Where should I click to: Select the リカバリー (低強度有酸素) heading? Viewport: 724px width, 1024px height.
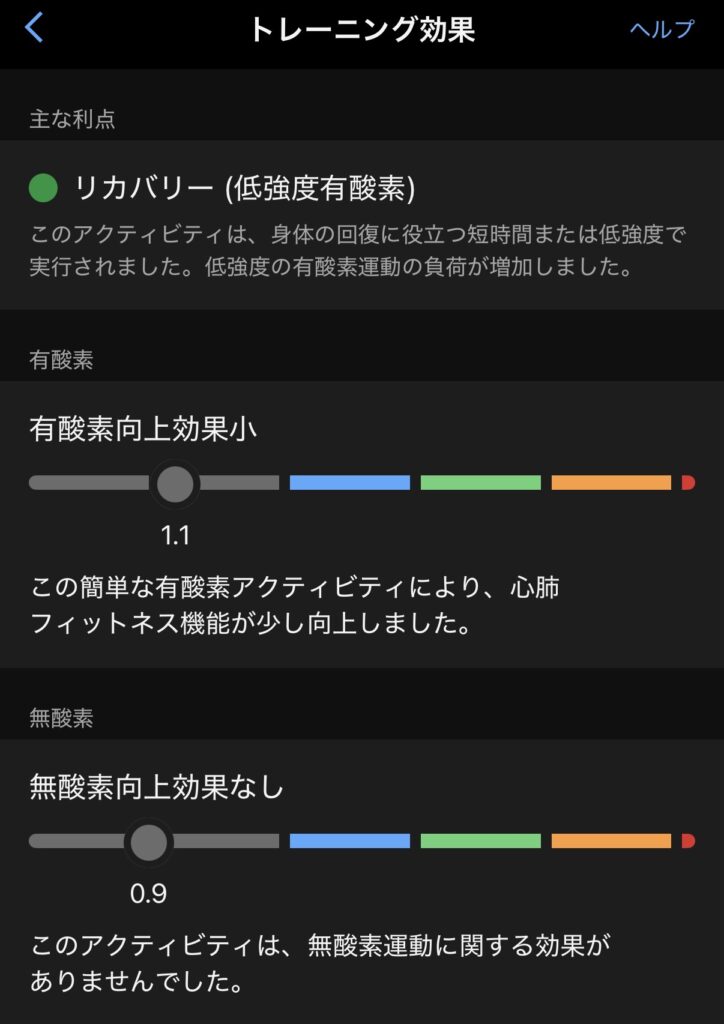pos(245,188)
